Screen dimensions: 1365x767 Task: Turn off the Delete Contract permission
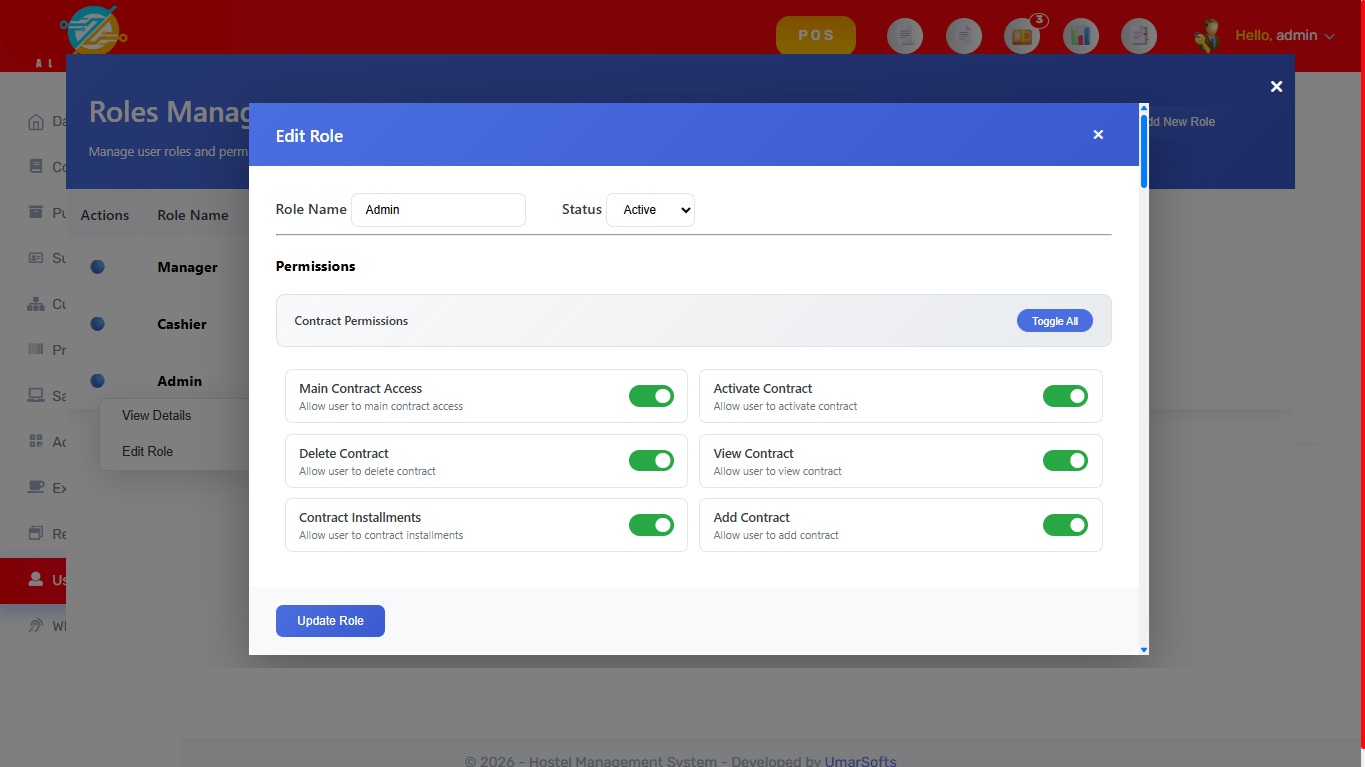[x=651, y=461]
